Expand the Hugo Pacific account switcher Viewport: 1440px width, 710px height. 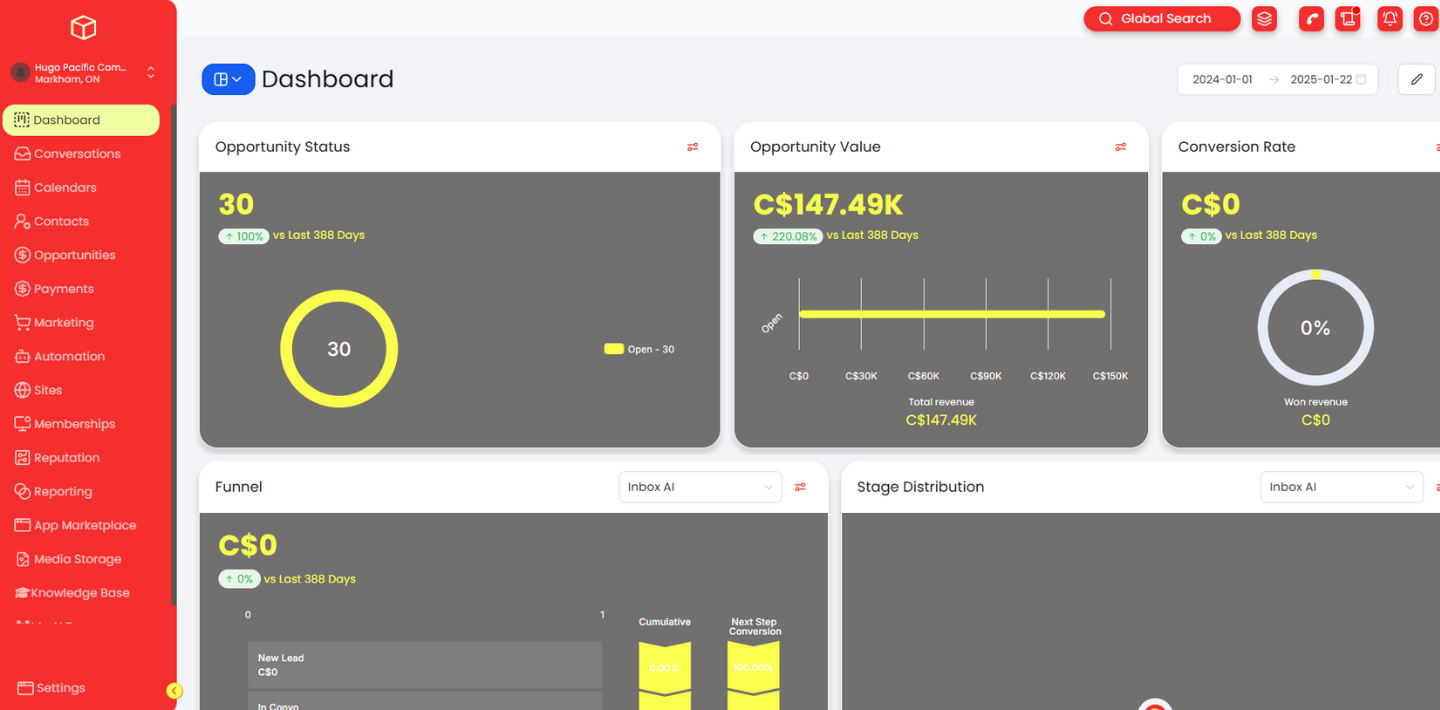84,73
